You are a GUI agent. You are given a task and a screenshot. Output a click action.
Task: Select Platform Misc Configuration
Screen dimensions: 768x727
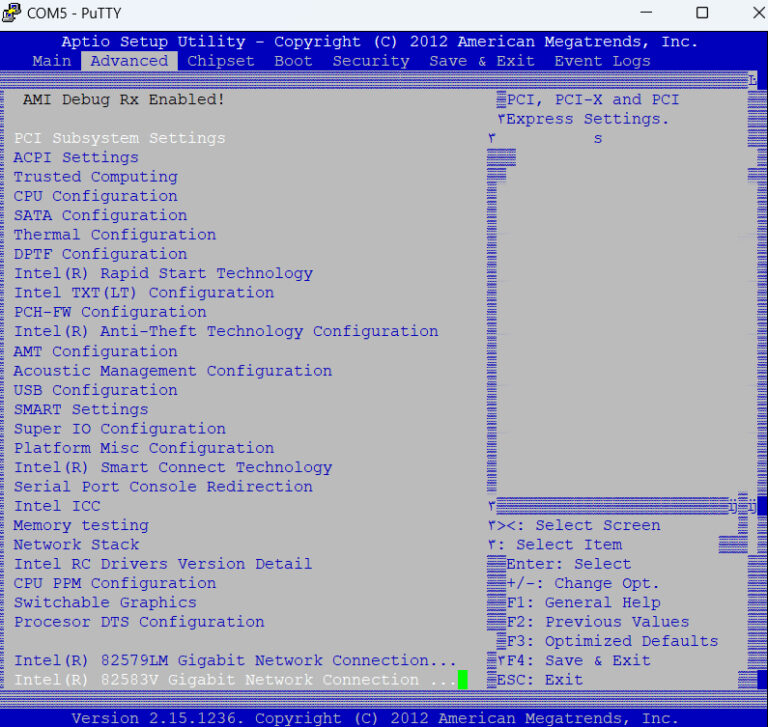144,448
